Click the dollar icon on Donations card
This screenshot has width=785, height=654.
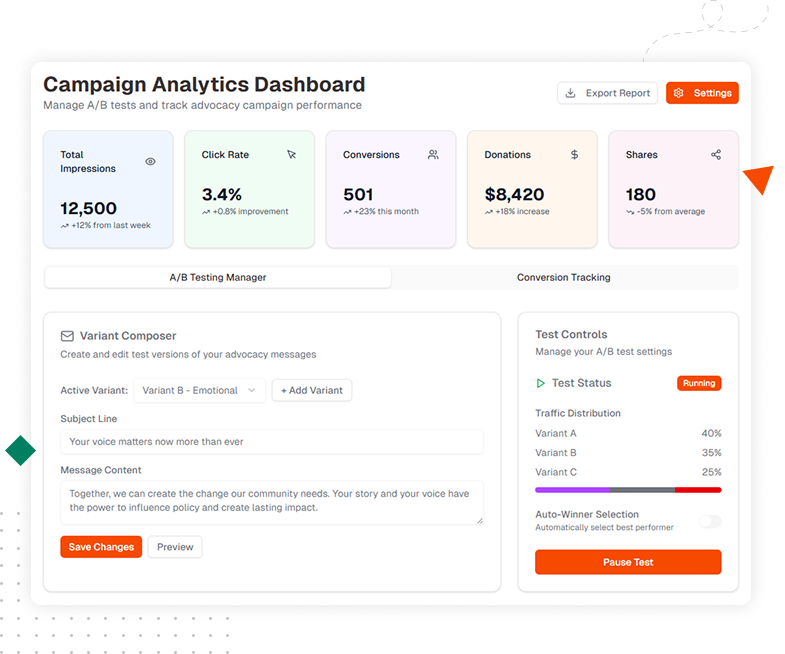tap(574, 155)
